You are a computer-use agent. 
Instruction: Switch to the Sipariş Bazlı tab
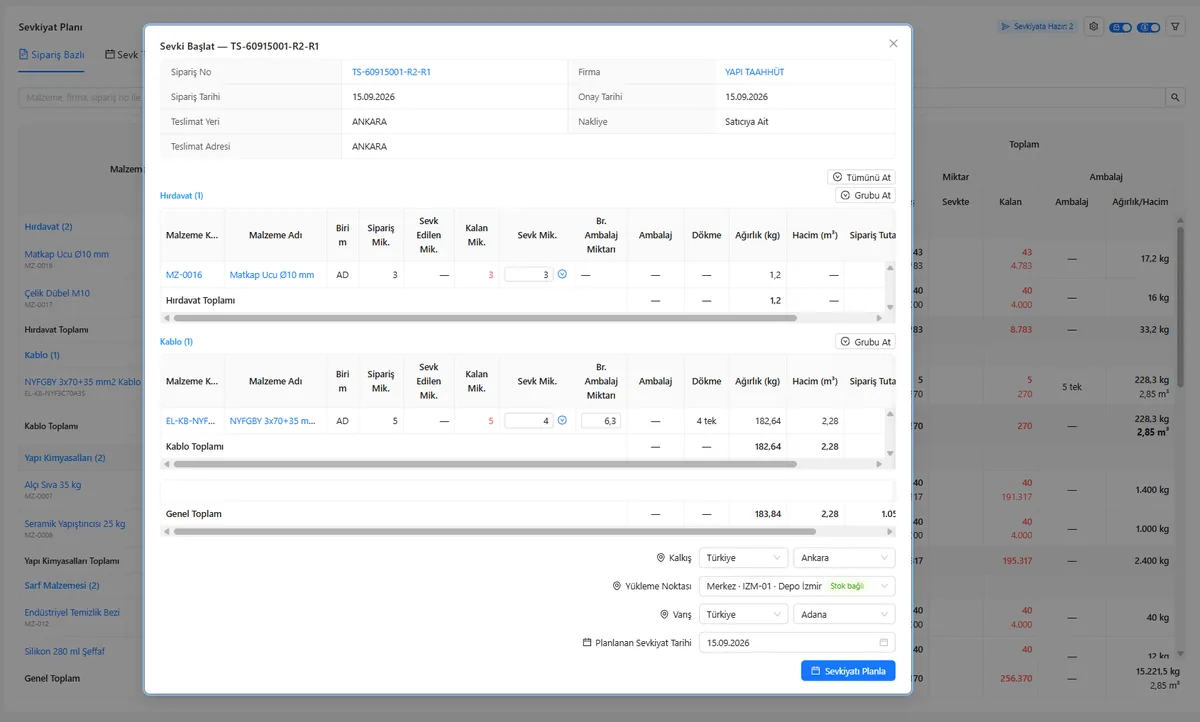(x=51, y=55)
